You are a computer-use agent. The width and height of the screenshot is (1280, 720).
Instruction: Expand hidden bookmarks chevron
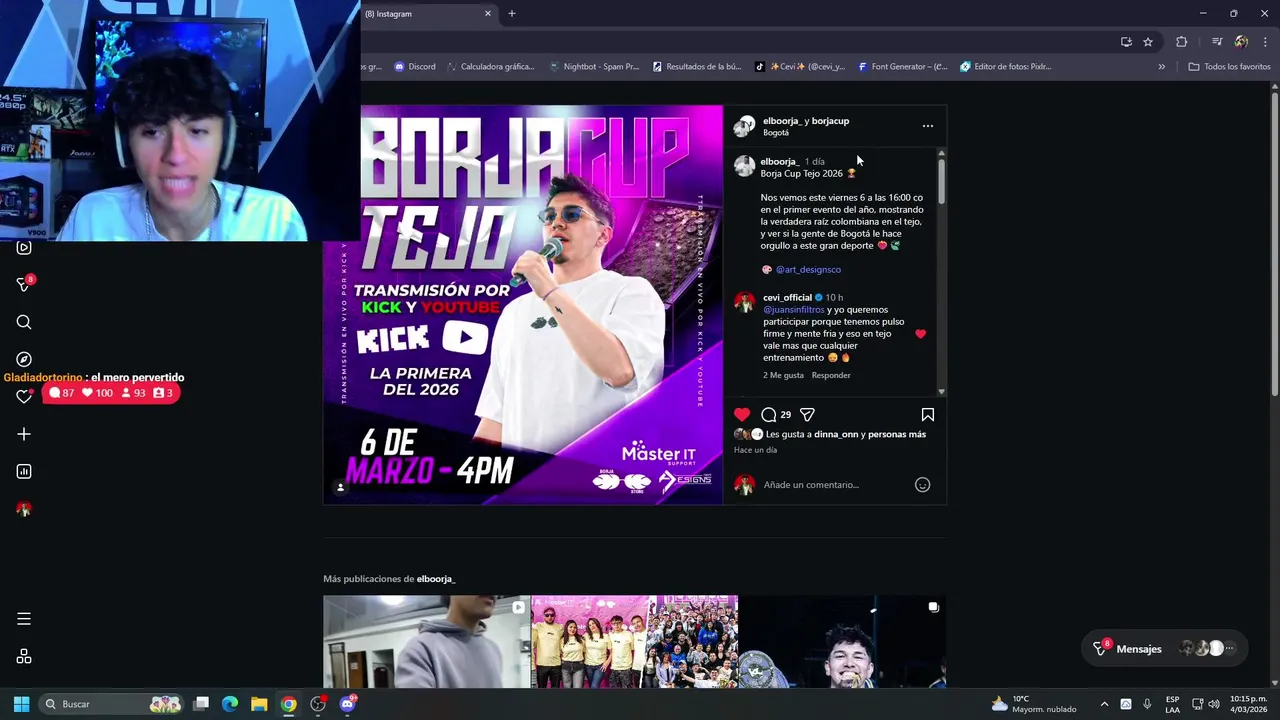pyautogui.click(x=1162, y=67)
